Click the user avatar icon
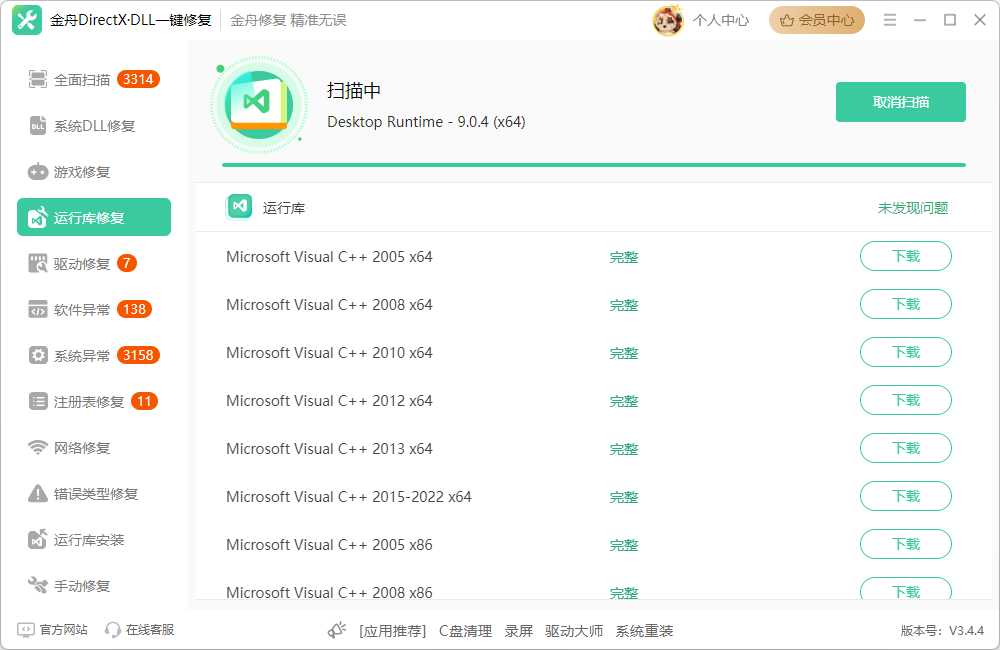The image size is (1000, 650). (668, 20)
